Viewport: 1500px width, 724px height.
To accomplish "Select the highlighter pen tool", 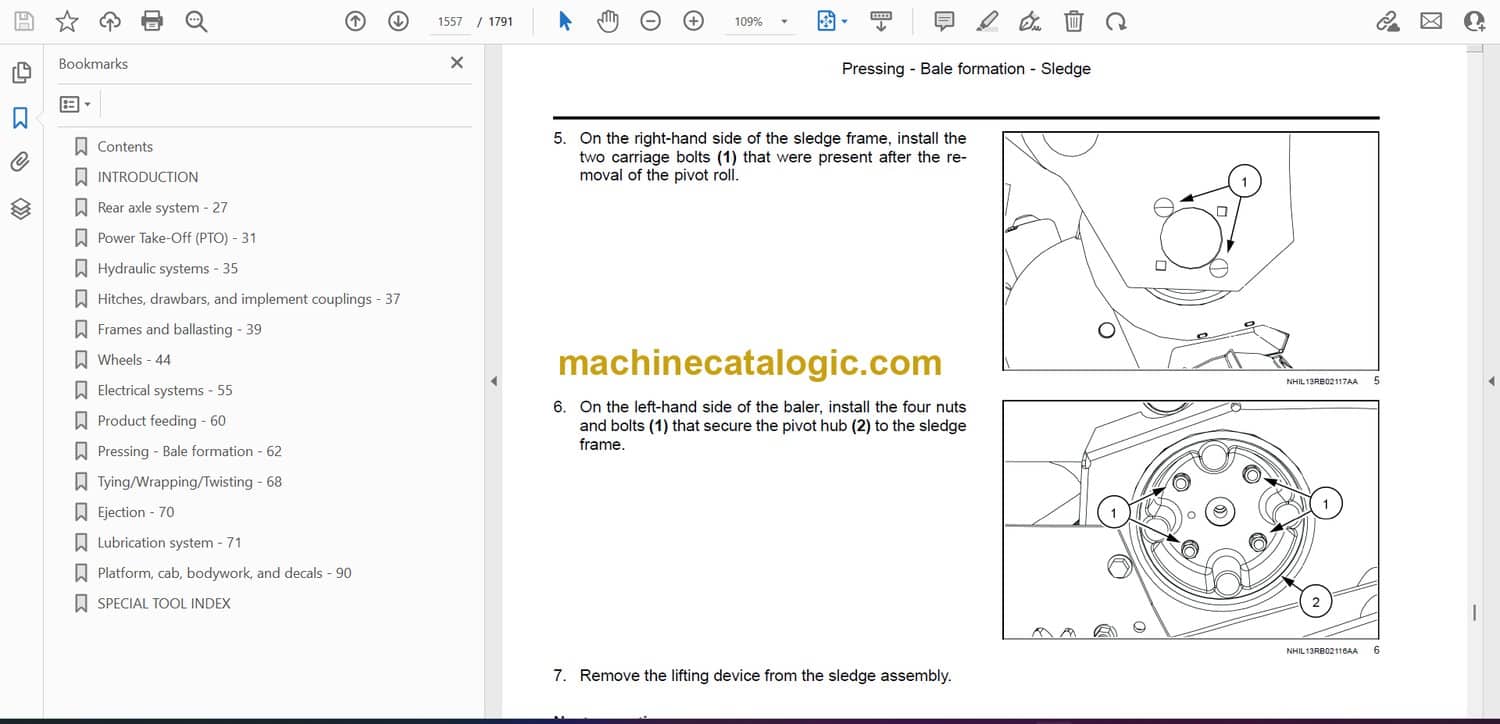I will click(x=987, y=21).
